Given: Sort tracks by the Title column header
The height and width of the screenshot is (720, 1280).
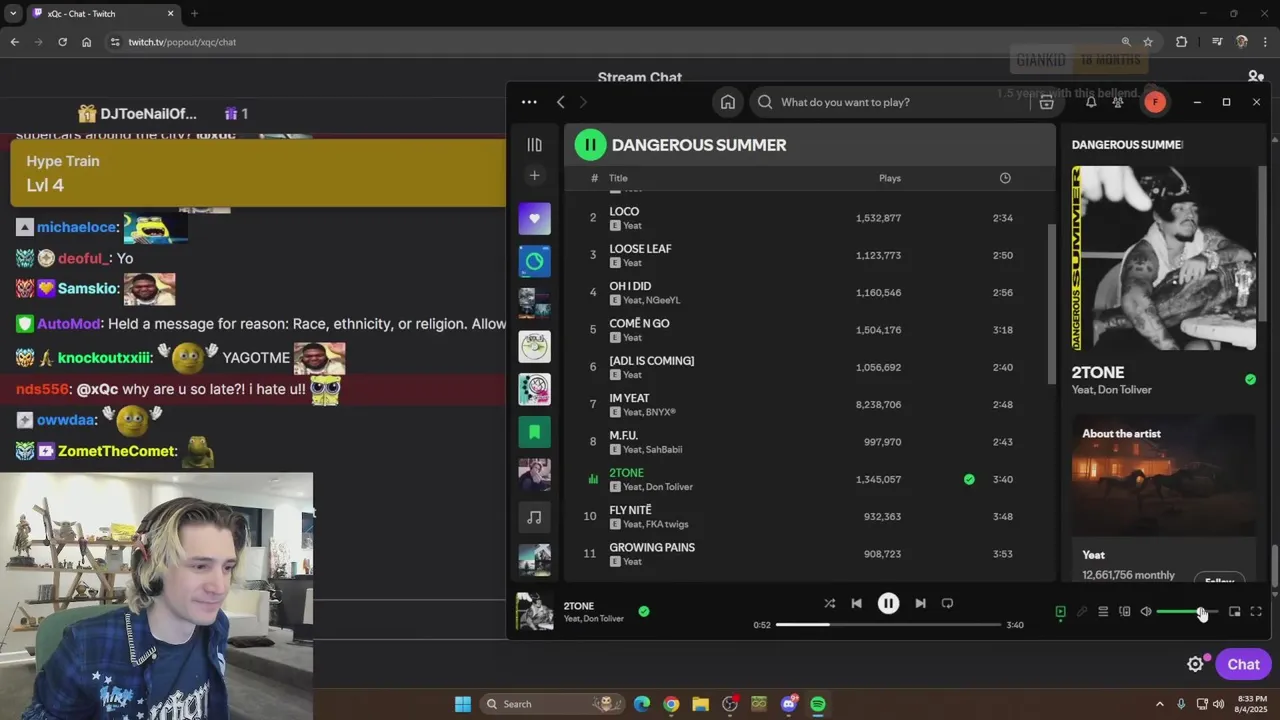Looking at the screenshot, I should 618,178.
